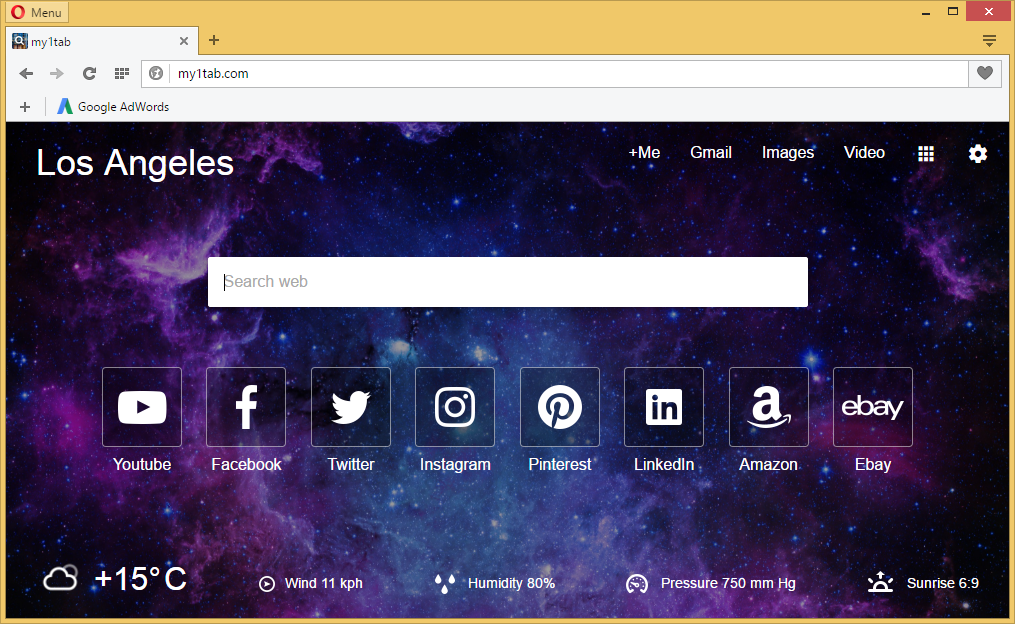Screen dimensions: 1015x624
Task: Open the Ebay shortcut tile
Action: tap(873, 407)
